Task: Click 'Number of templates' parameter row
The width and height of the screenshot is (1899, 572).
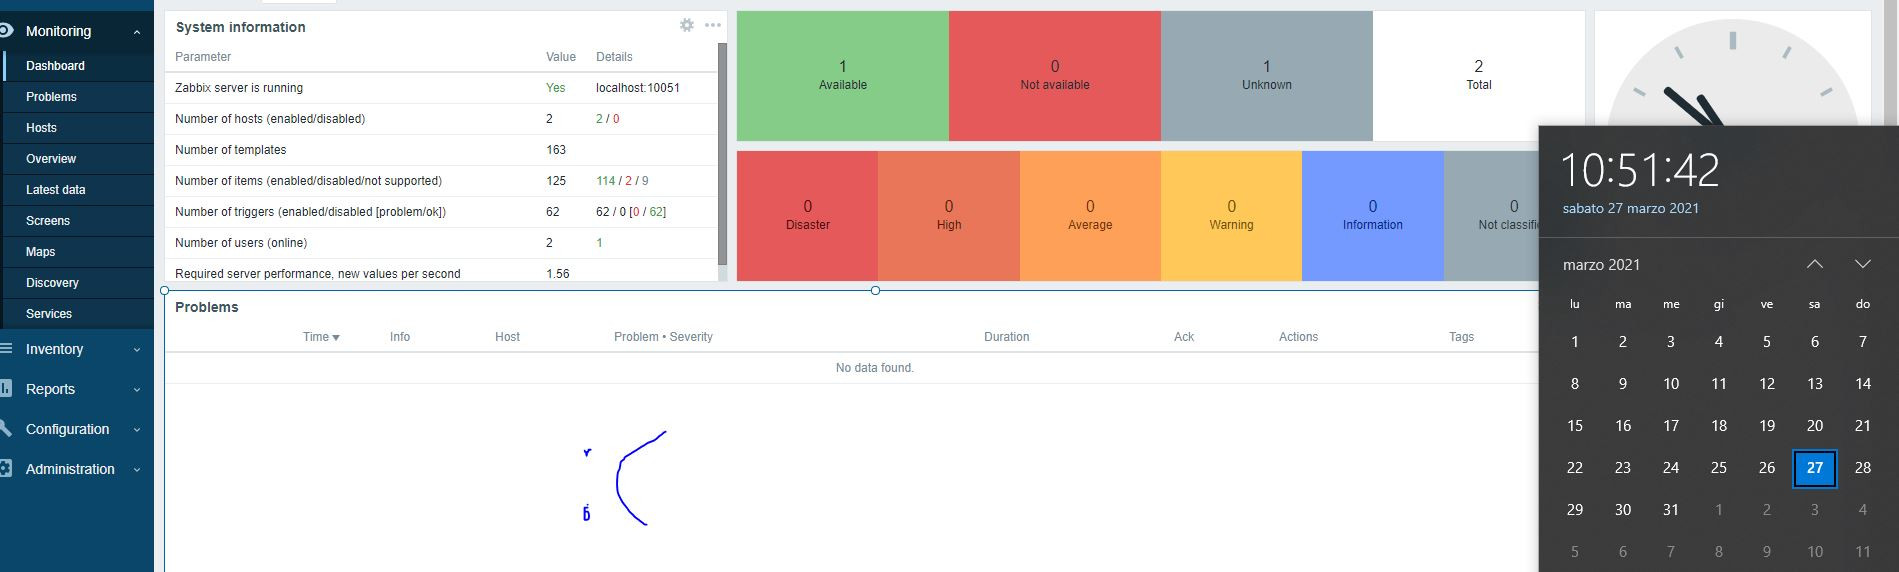Action: pos(441,150)
